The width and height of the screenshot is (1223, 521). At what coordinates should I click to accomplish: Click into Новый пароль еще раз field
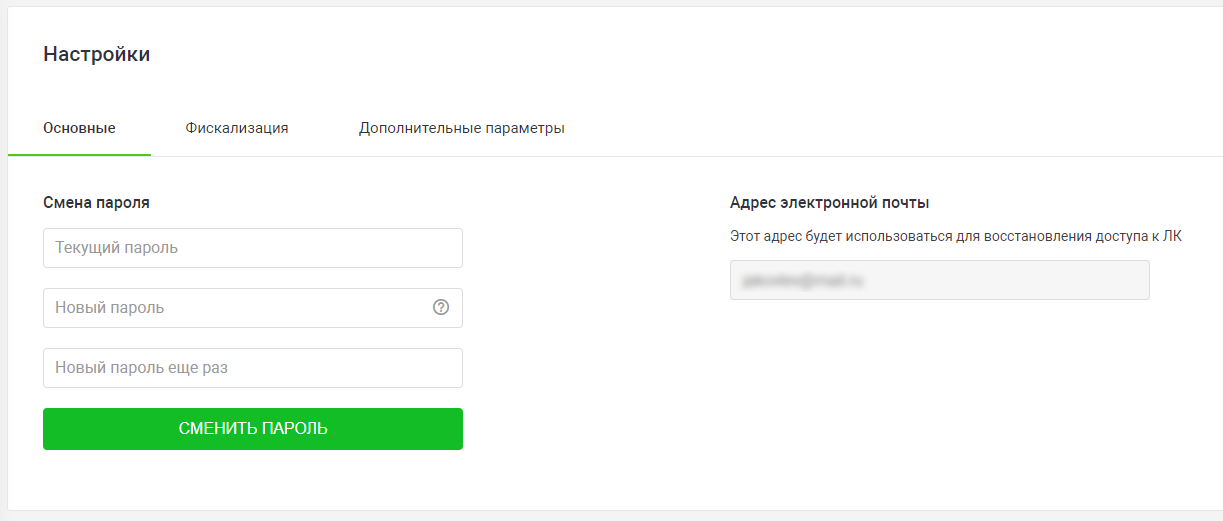click(x=253, y=368)
